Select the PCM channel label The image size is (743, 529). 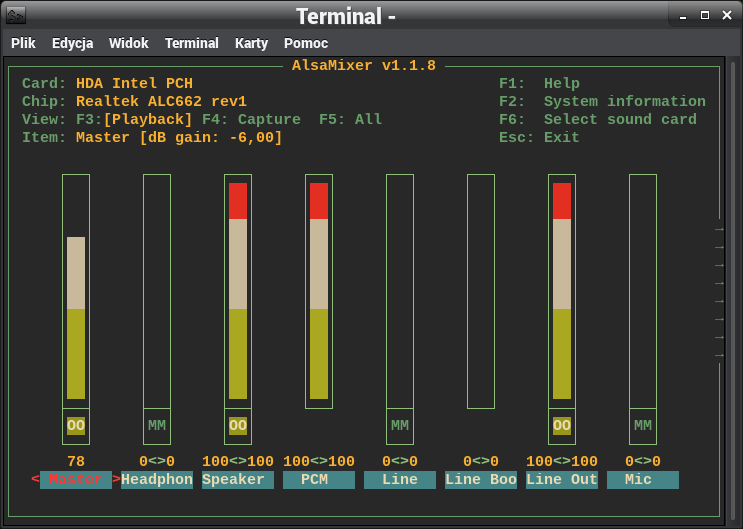pyautogui.click(x=319, y=480)
